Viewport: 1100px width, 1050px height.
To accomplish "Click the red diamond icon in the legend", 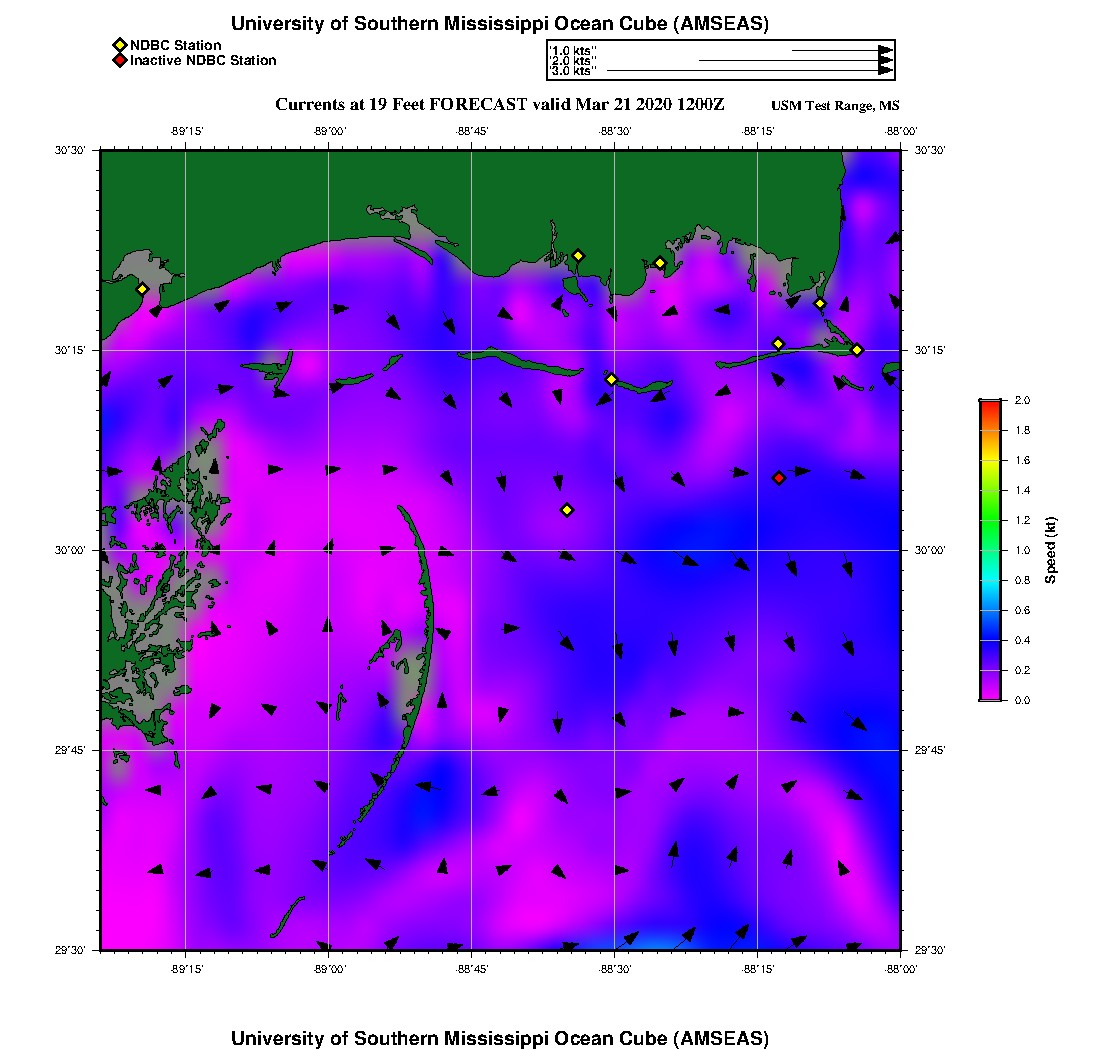I will coord(119,61).
